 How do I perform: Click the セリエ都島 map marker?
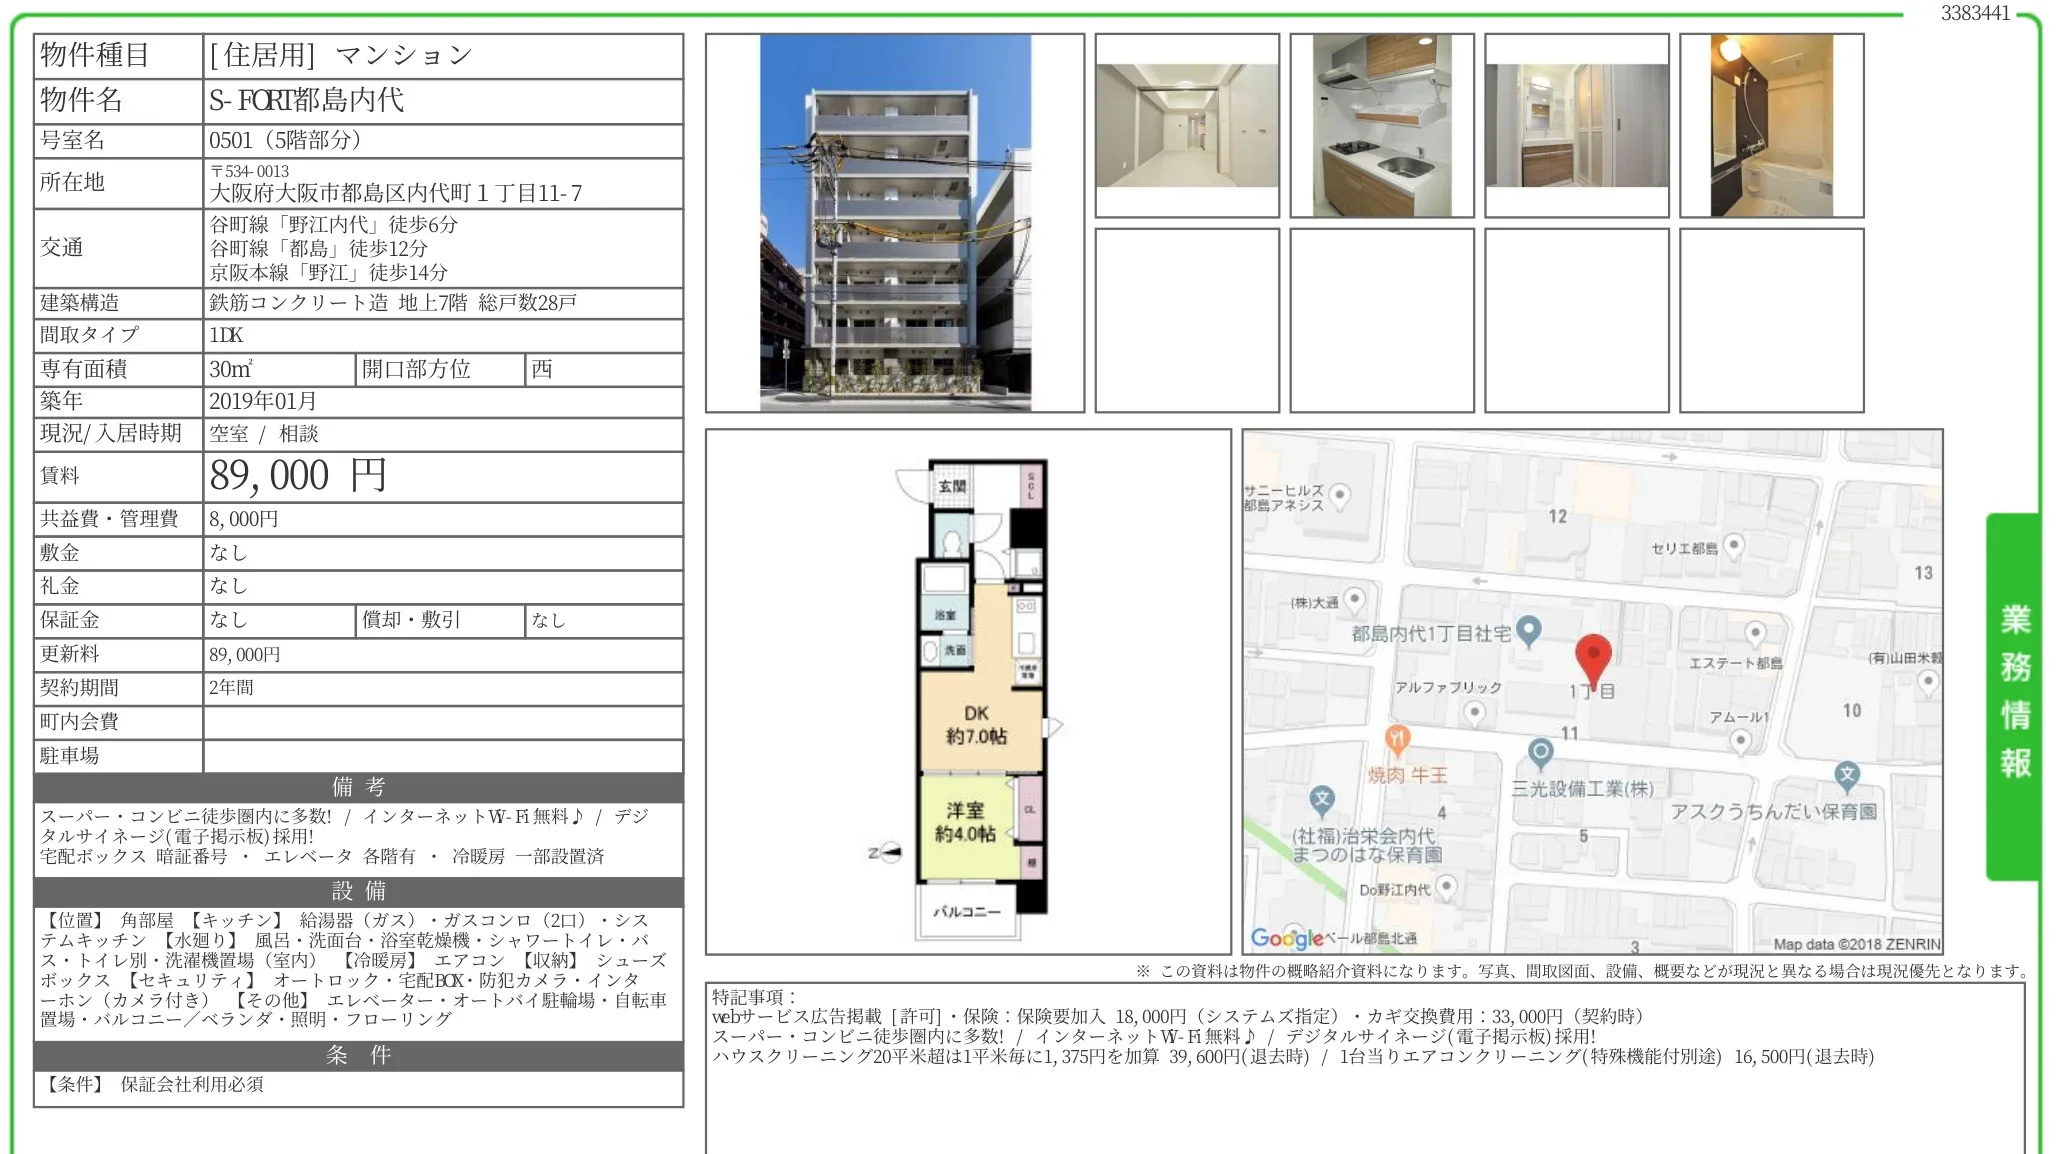(x=1734, y=545)
